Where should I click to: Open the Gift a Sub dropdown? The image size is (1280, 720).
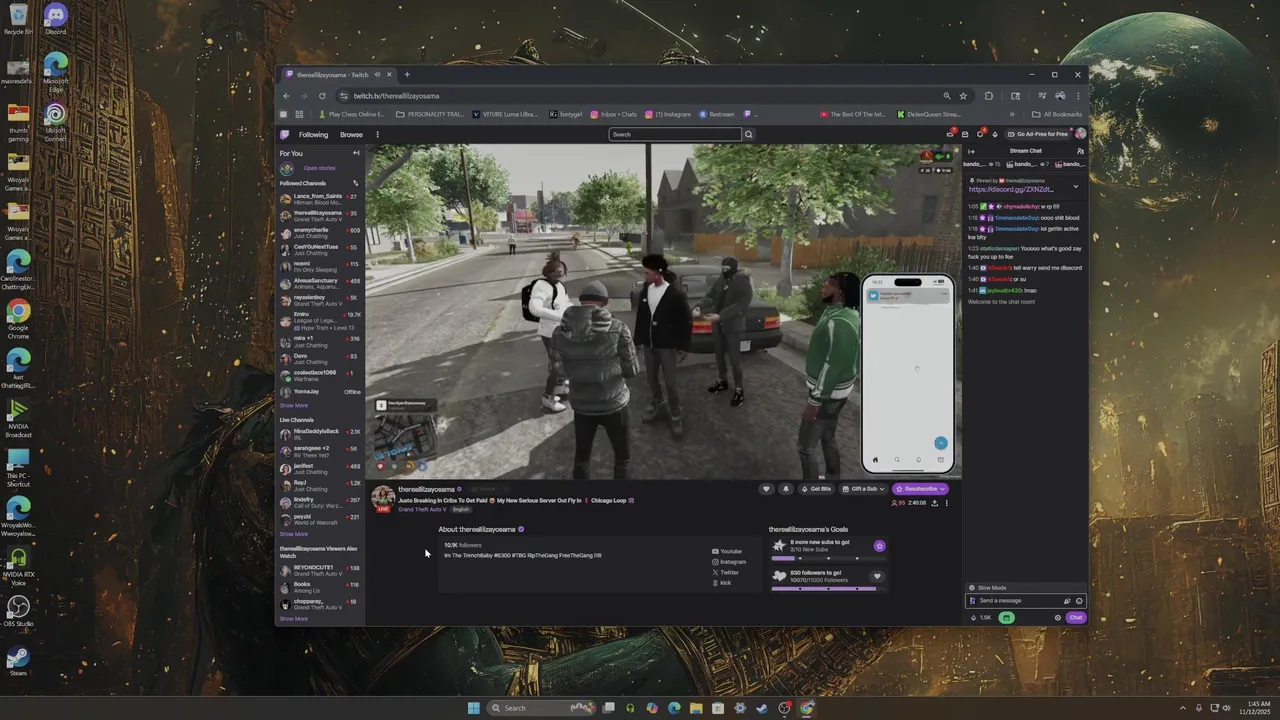point(863,489)
